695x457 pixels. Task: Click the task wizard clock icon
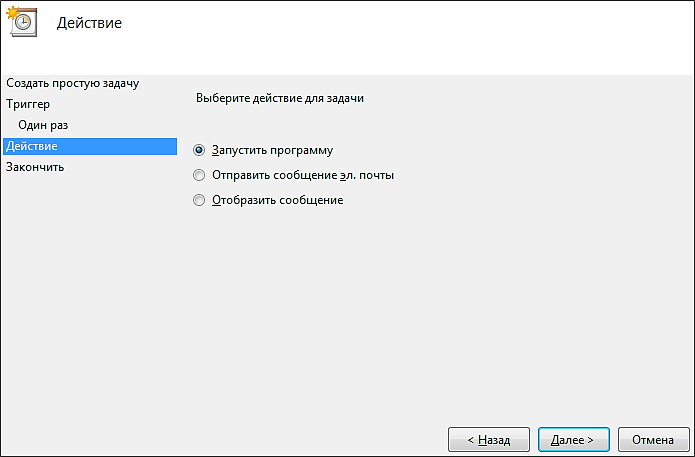tap(24, 23)
